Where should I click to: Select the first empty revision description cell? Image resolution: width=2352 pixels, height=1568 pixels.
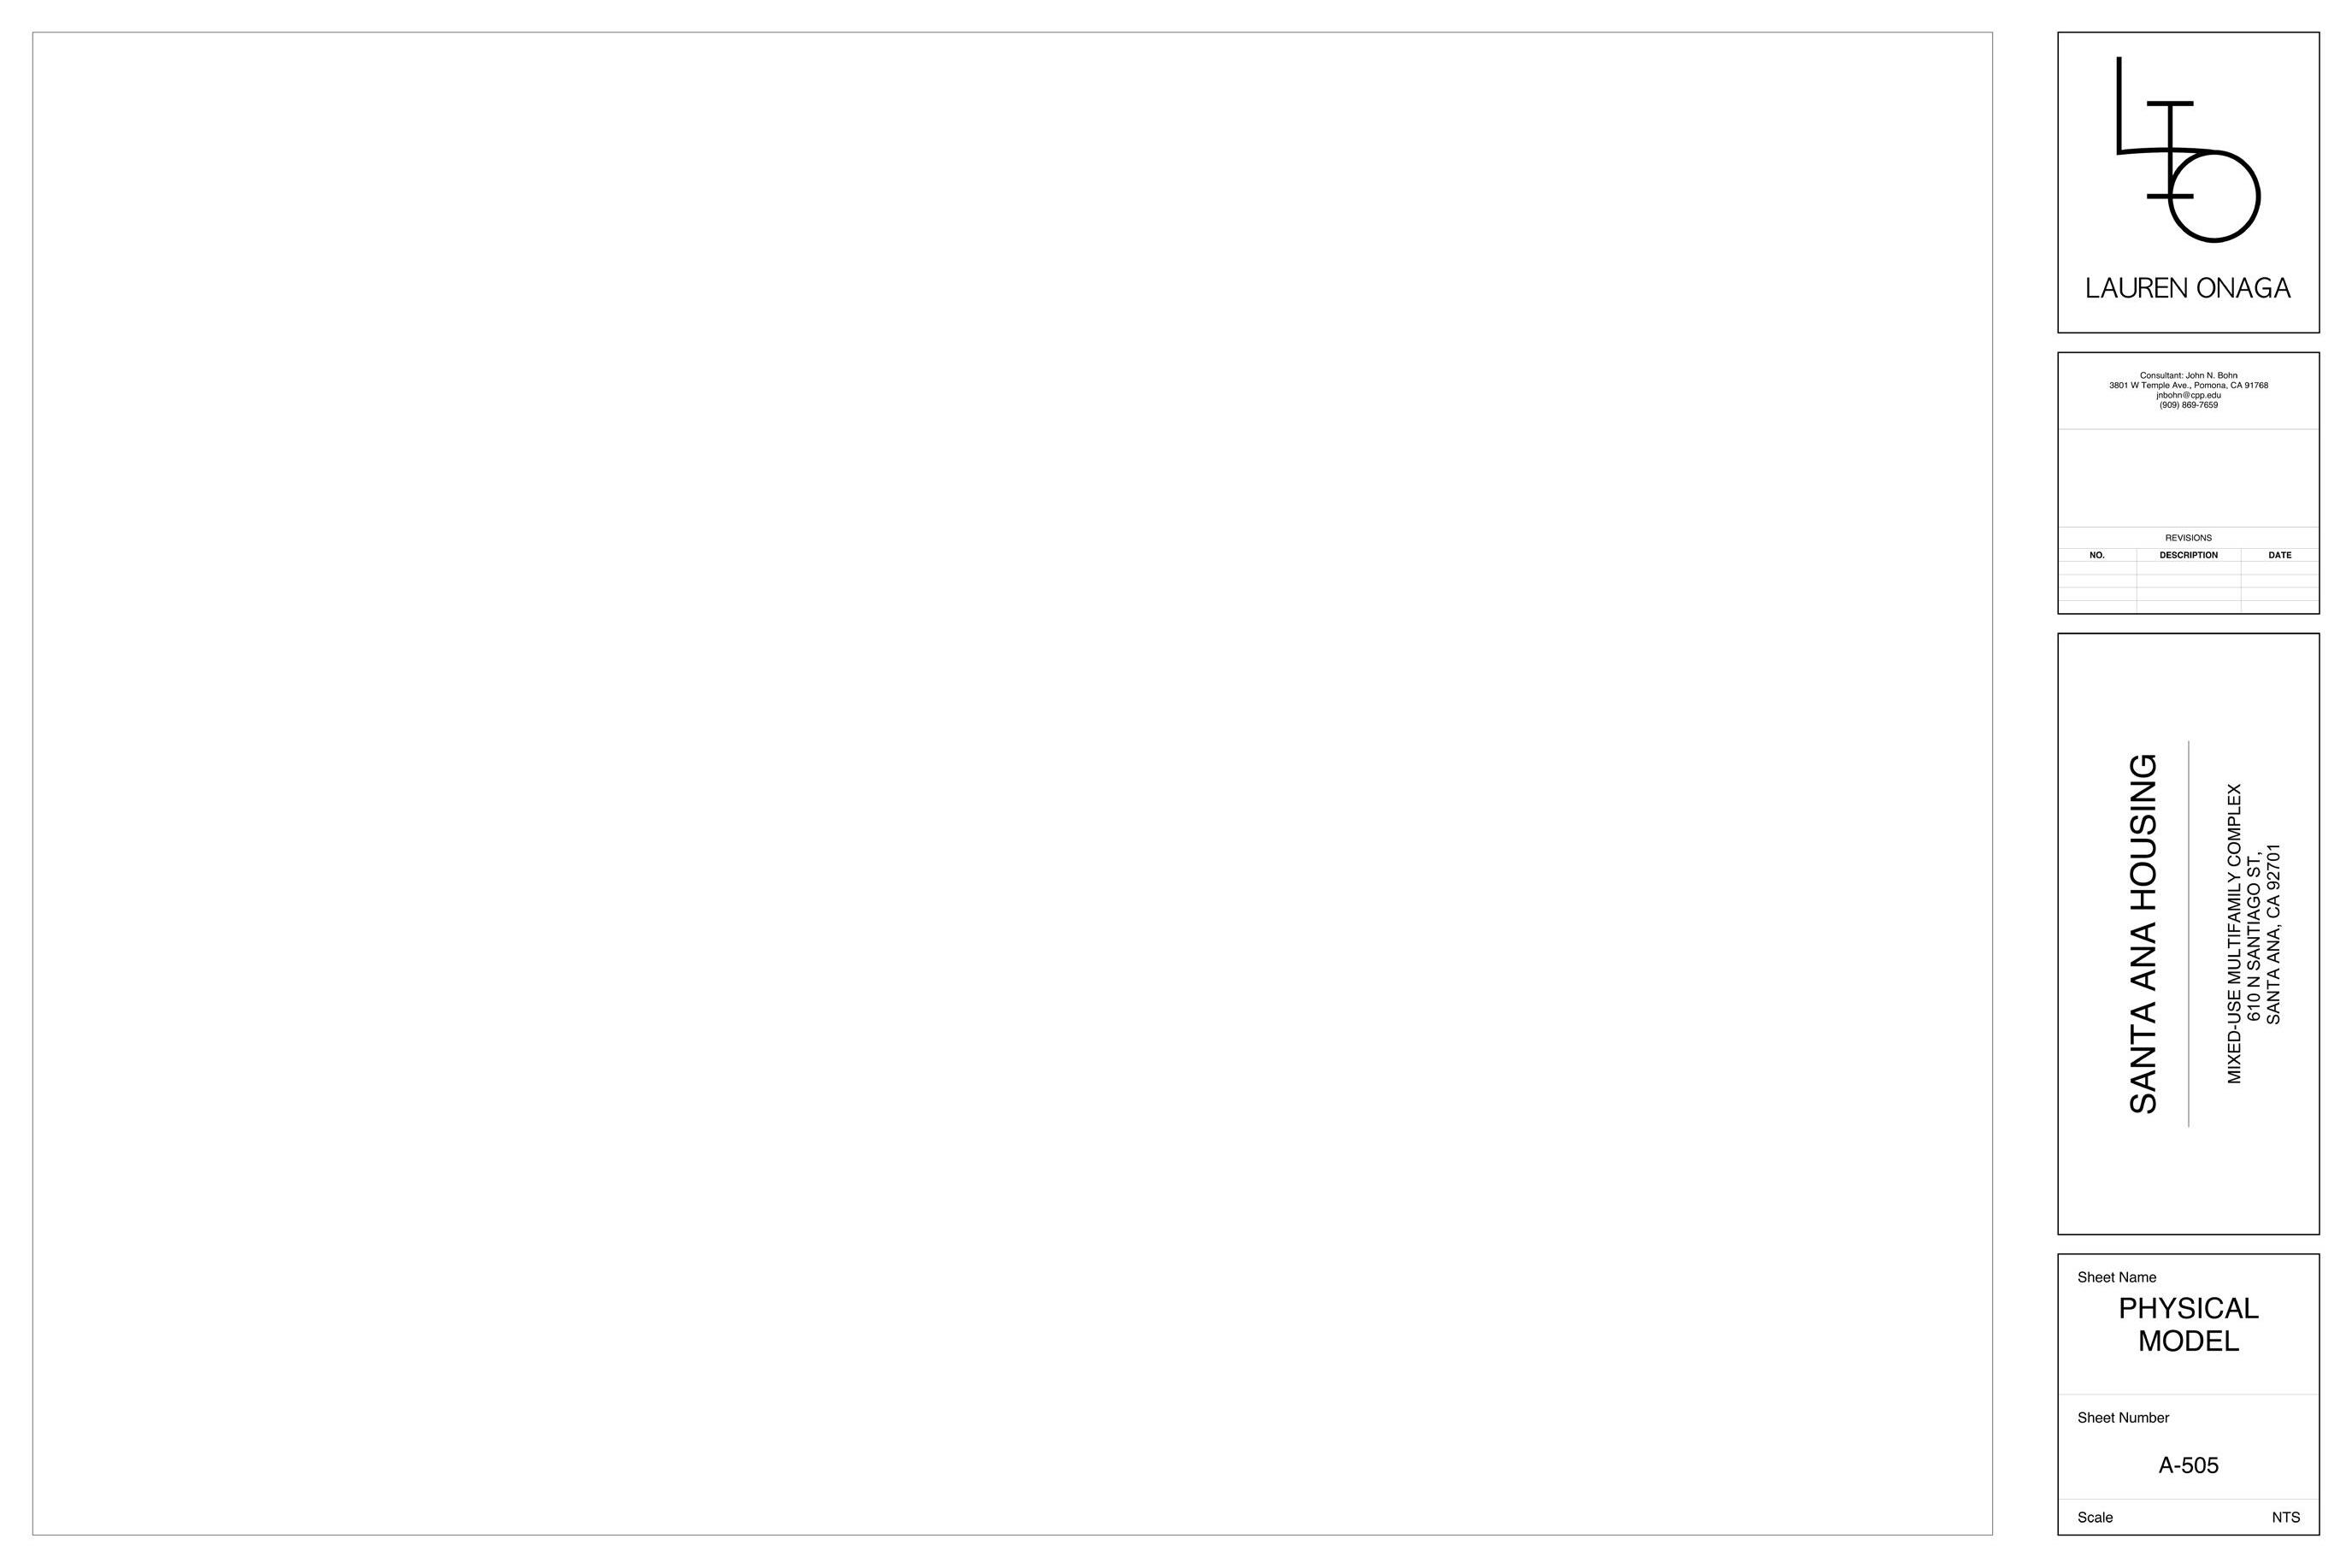point(2188,568)
